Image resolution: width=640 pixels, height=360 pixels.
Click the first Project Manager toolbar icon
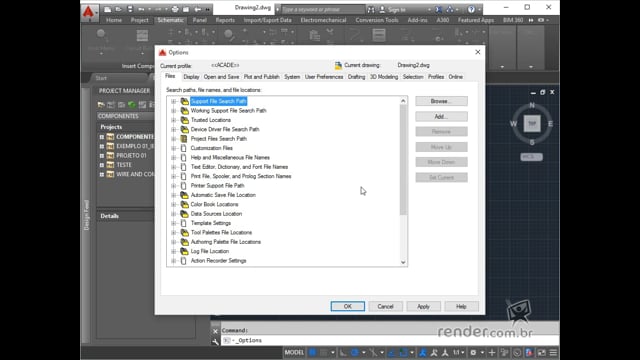coord(101,105)
